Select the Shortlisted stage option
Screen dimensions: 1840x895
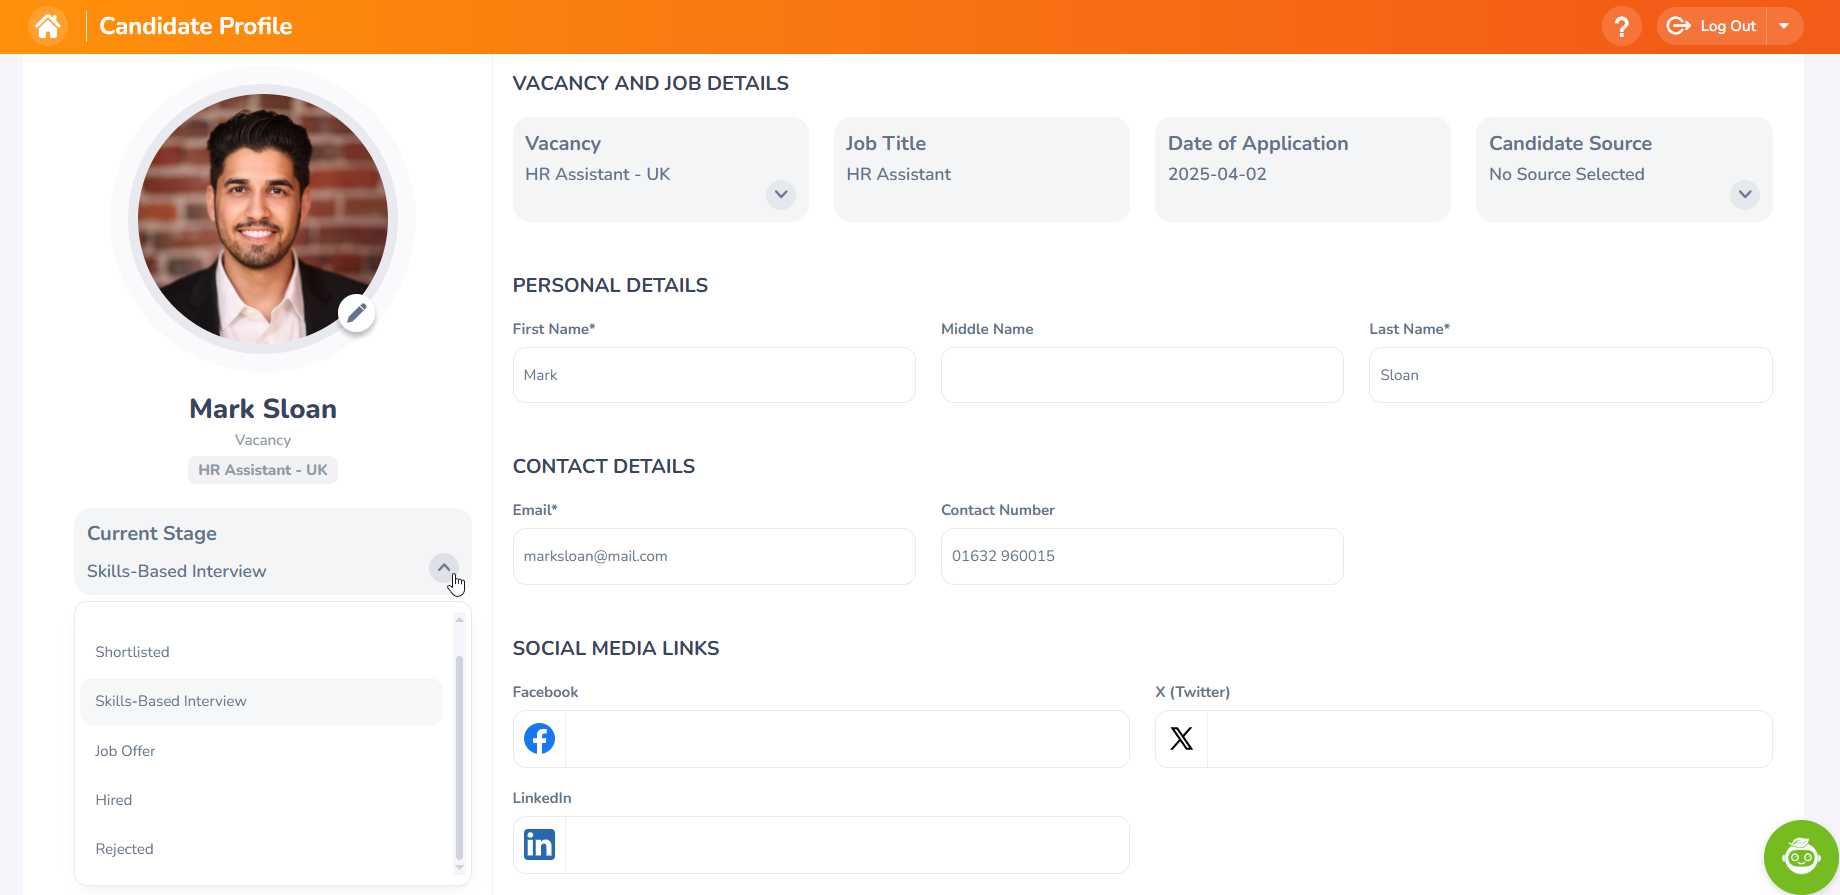click(x=133, y=652)
